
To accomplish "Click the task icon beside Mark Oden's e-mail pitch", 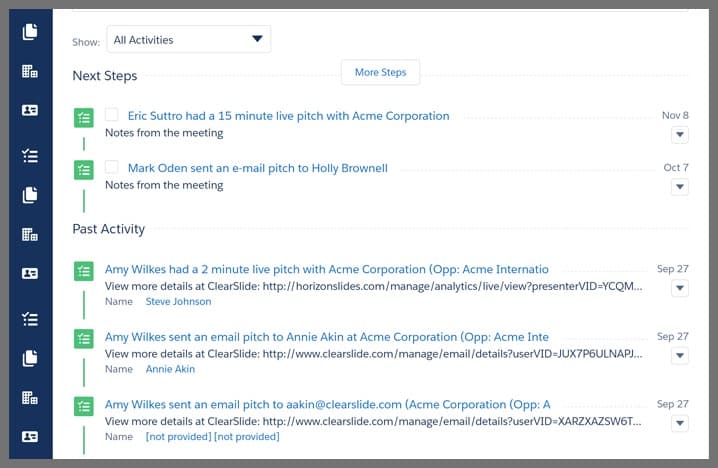I will tap(84, 170).
